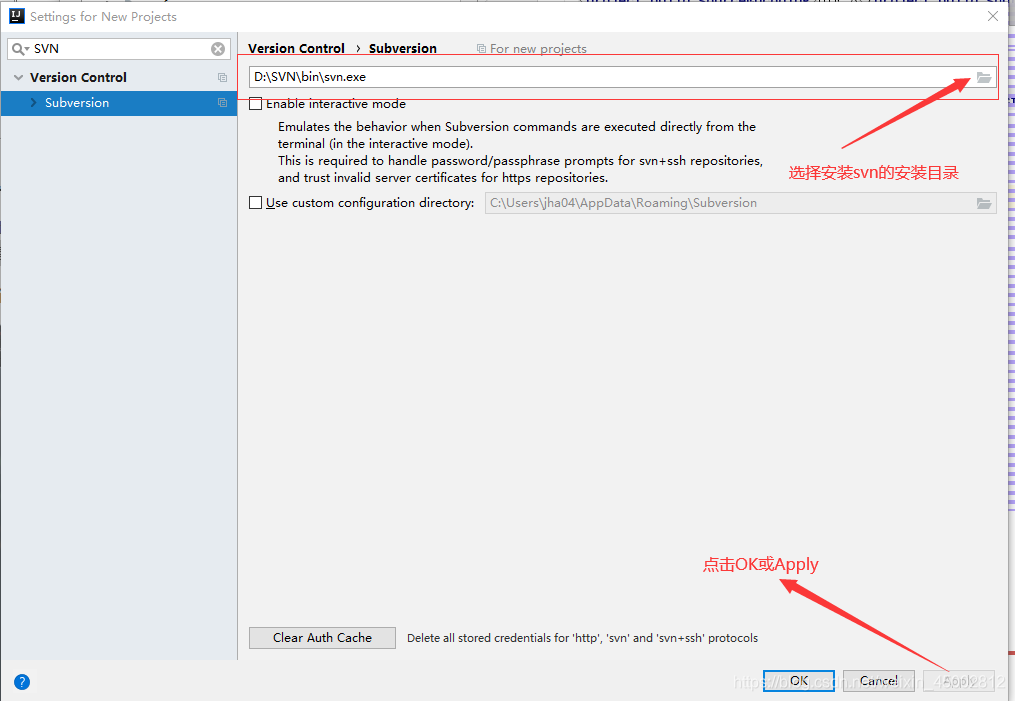
Task: Clear the SVN search text
Action: pos(218,49)
